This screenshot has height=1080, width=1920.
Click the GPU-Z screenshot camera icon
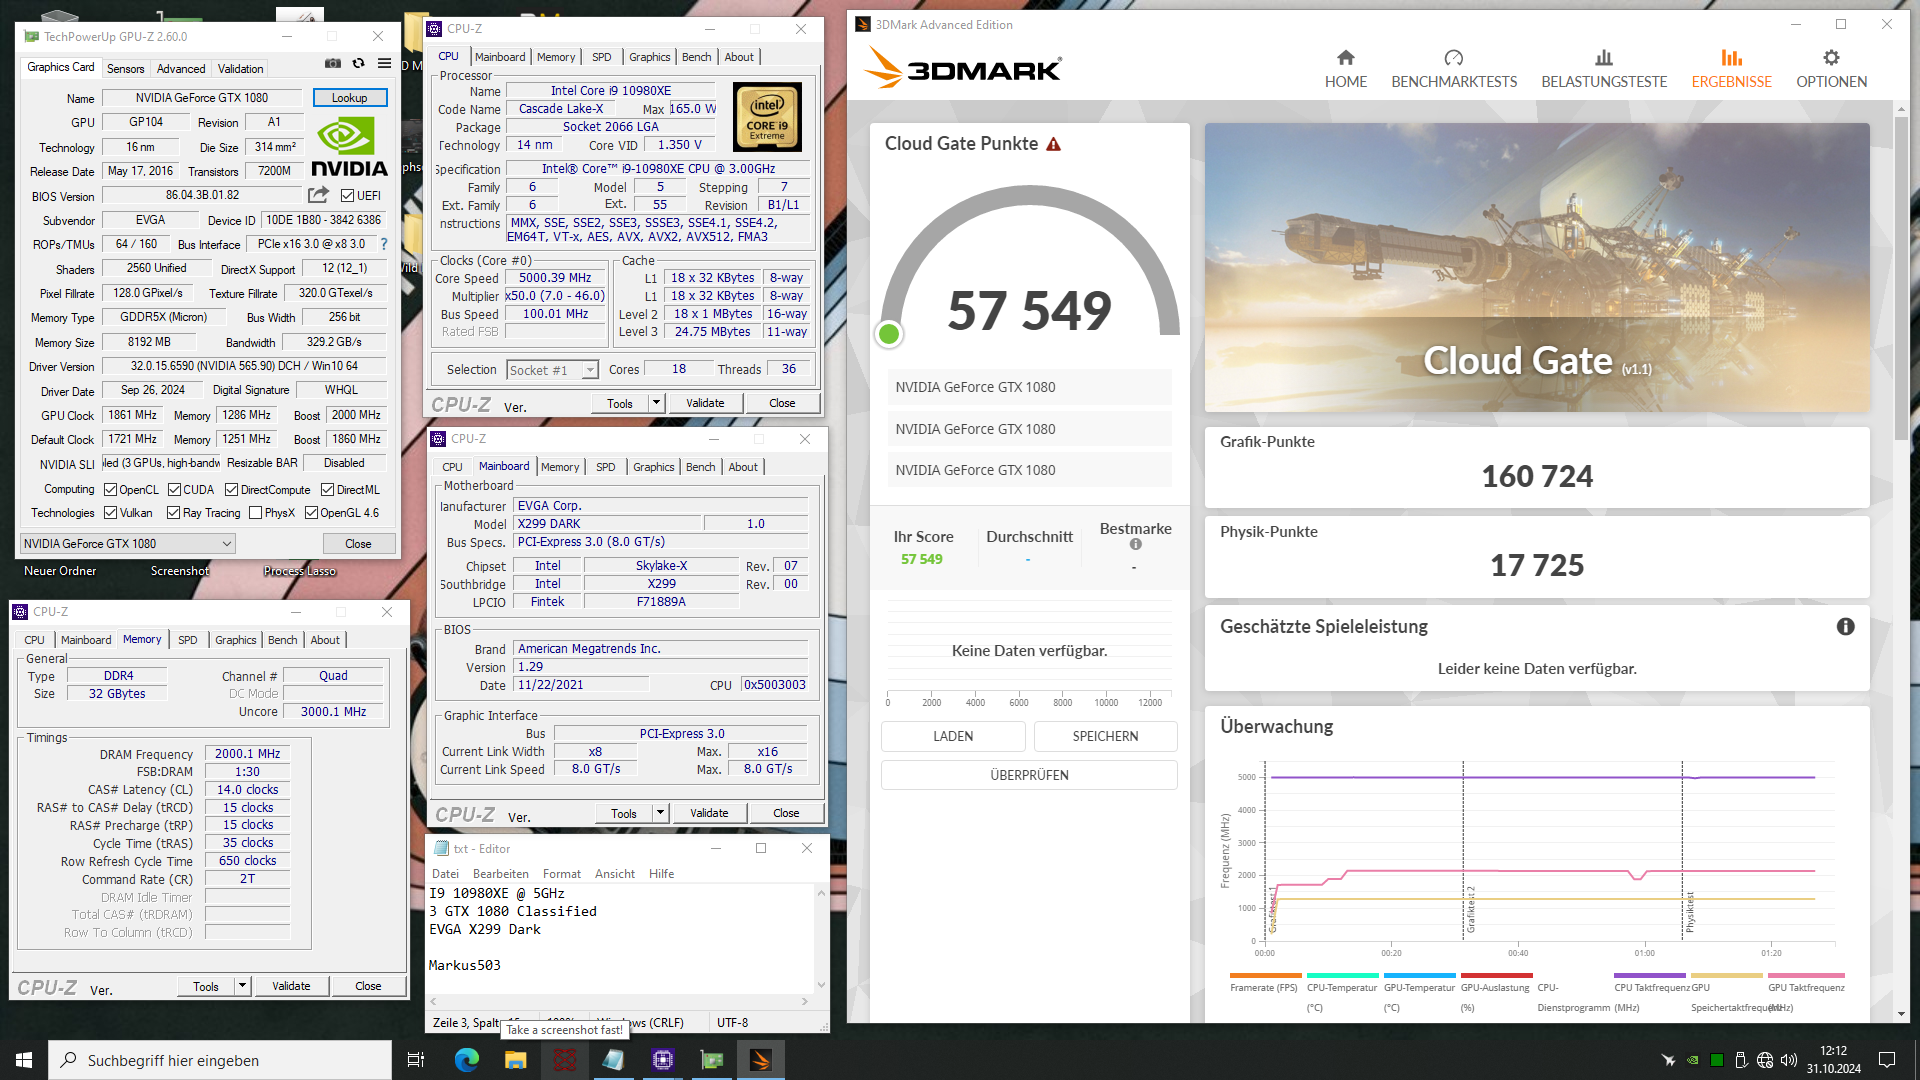pos(333,64)
